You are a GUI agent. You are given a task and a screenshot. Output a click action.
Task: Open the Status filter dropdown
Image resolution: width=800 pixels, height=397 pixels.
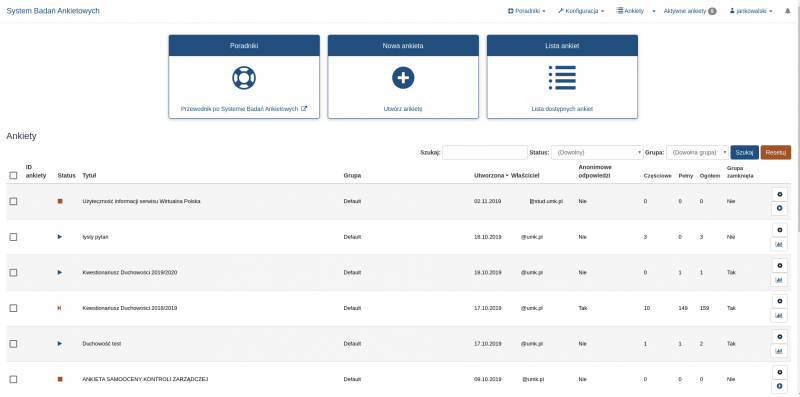pos(597,152)
